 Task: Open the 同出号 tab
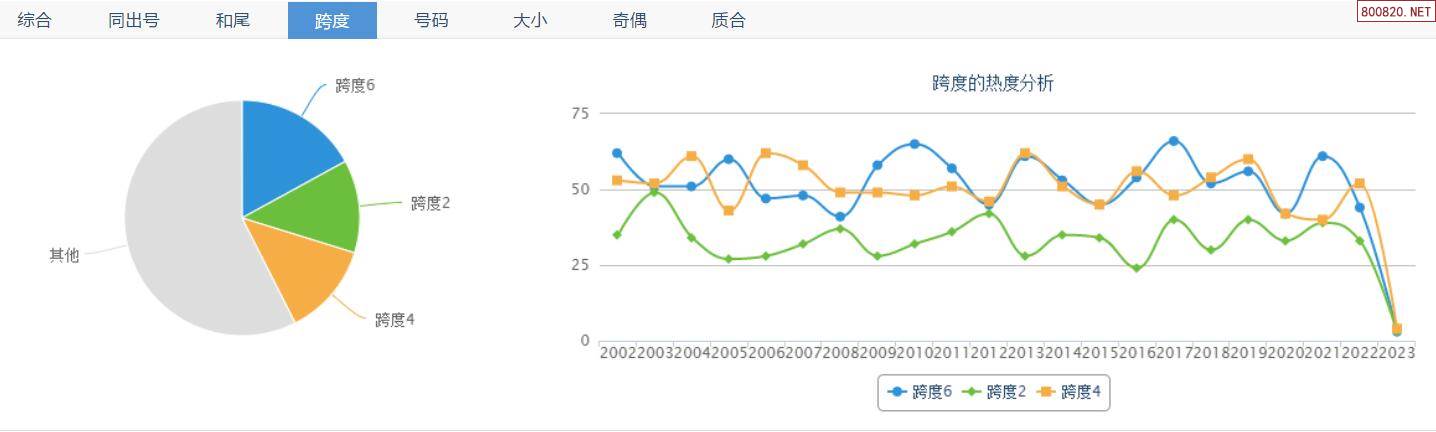134,20
